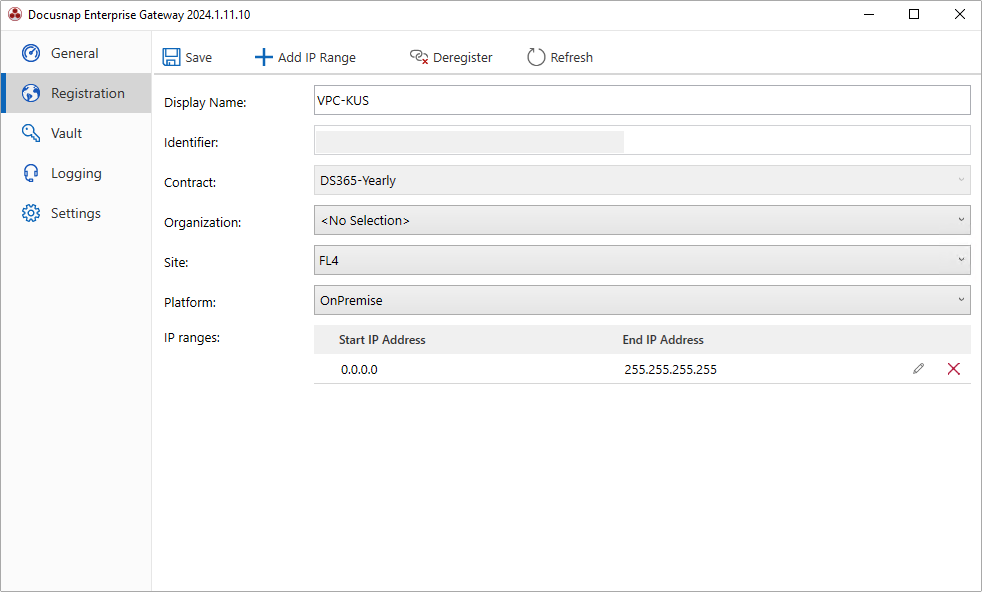Select the Registration sidebar item

click(x=76, y=93)
